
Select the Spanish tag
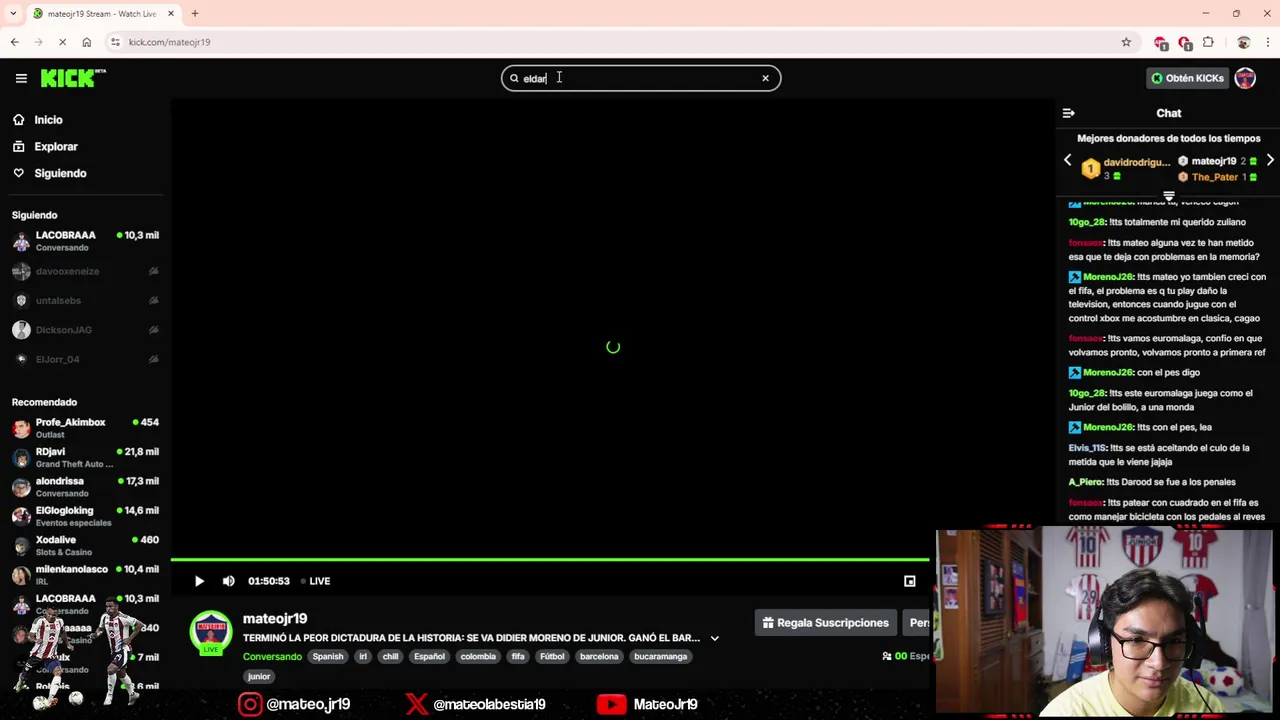click(x=327, y=657)
